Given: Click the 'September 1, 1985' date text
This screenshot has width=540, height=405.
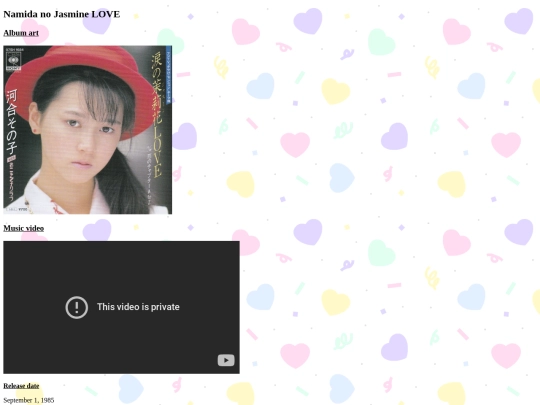Looking at the screenshot, I should (29, 400).
